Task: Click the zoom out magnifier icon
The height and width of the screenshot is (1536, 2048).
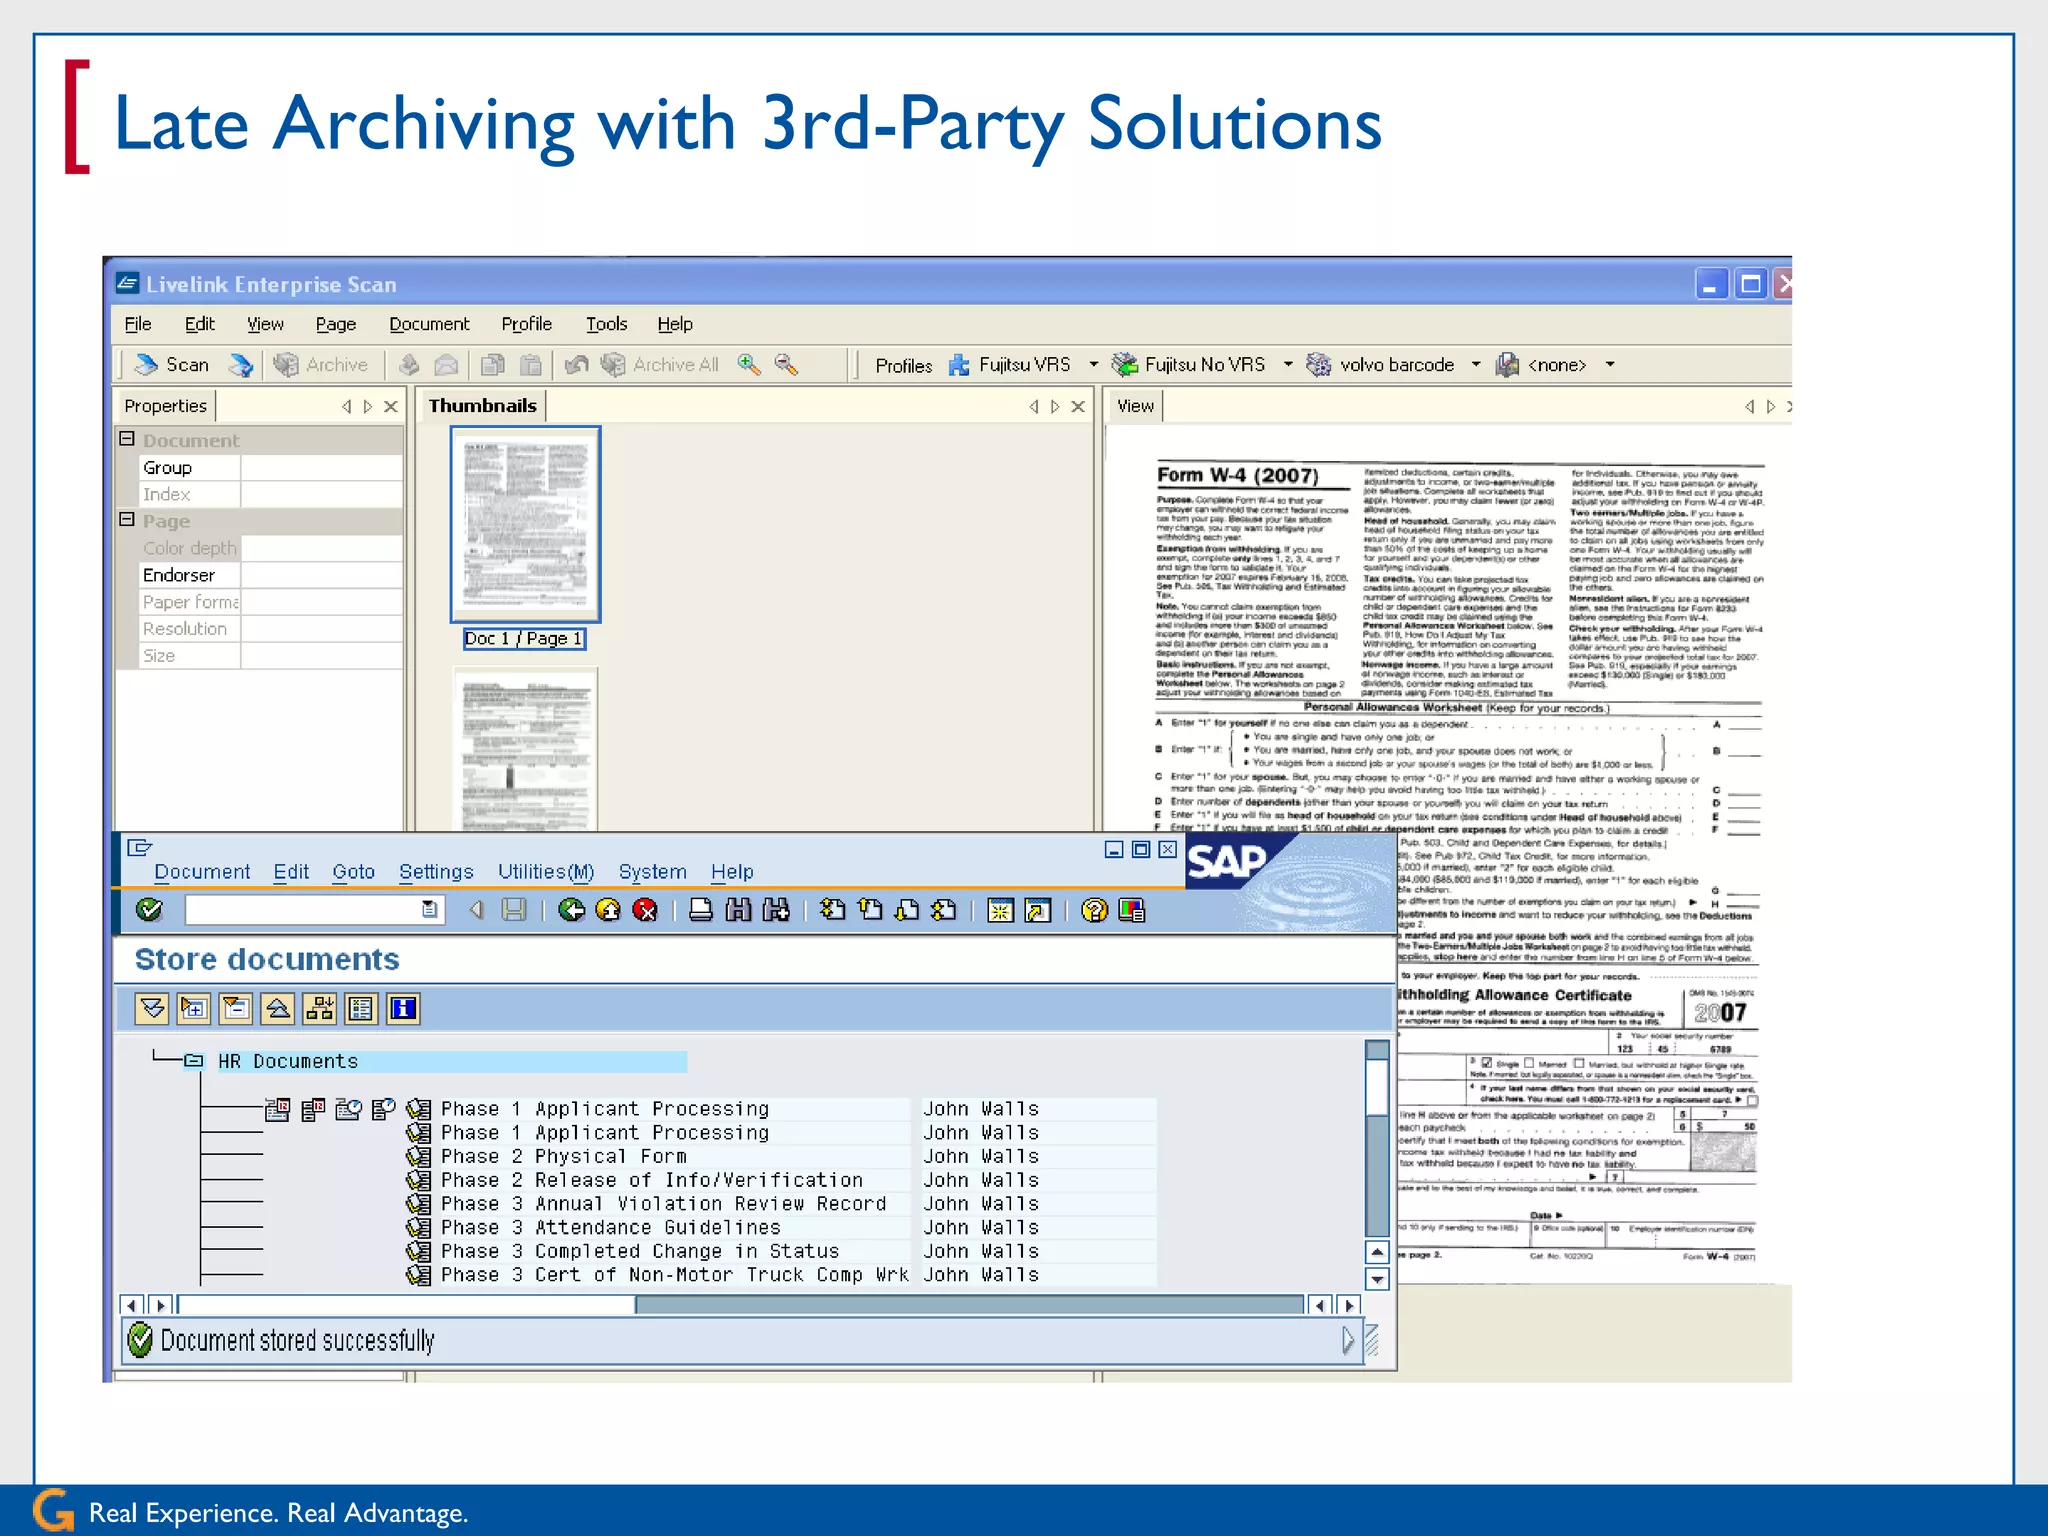Action: [x=787, y=365]
